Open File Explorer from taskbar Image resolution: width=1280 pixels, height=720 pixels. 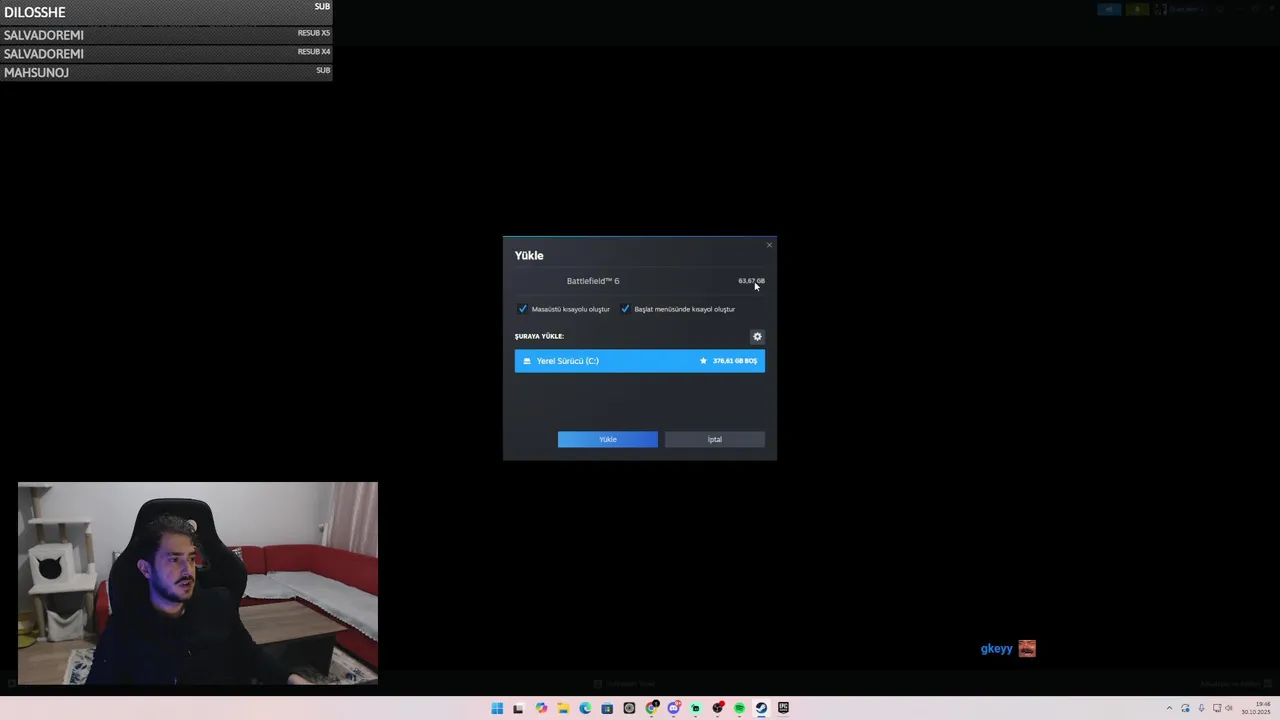pyautogui.click(x=563, y=708)
